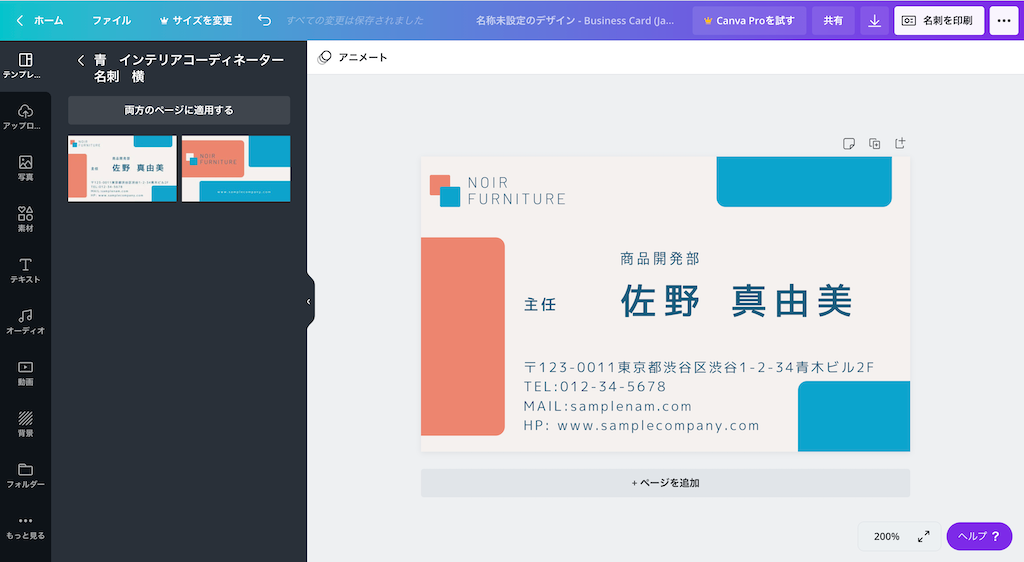The width and height of the screenshot is (1024, 562).
Task: Collapse the side panel with arrow handle
Action: click(x=308, y=301)
